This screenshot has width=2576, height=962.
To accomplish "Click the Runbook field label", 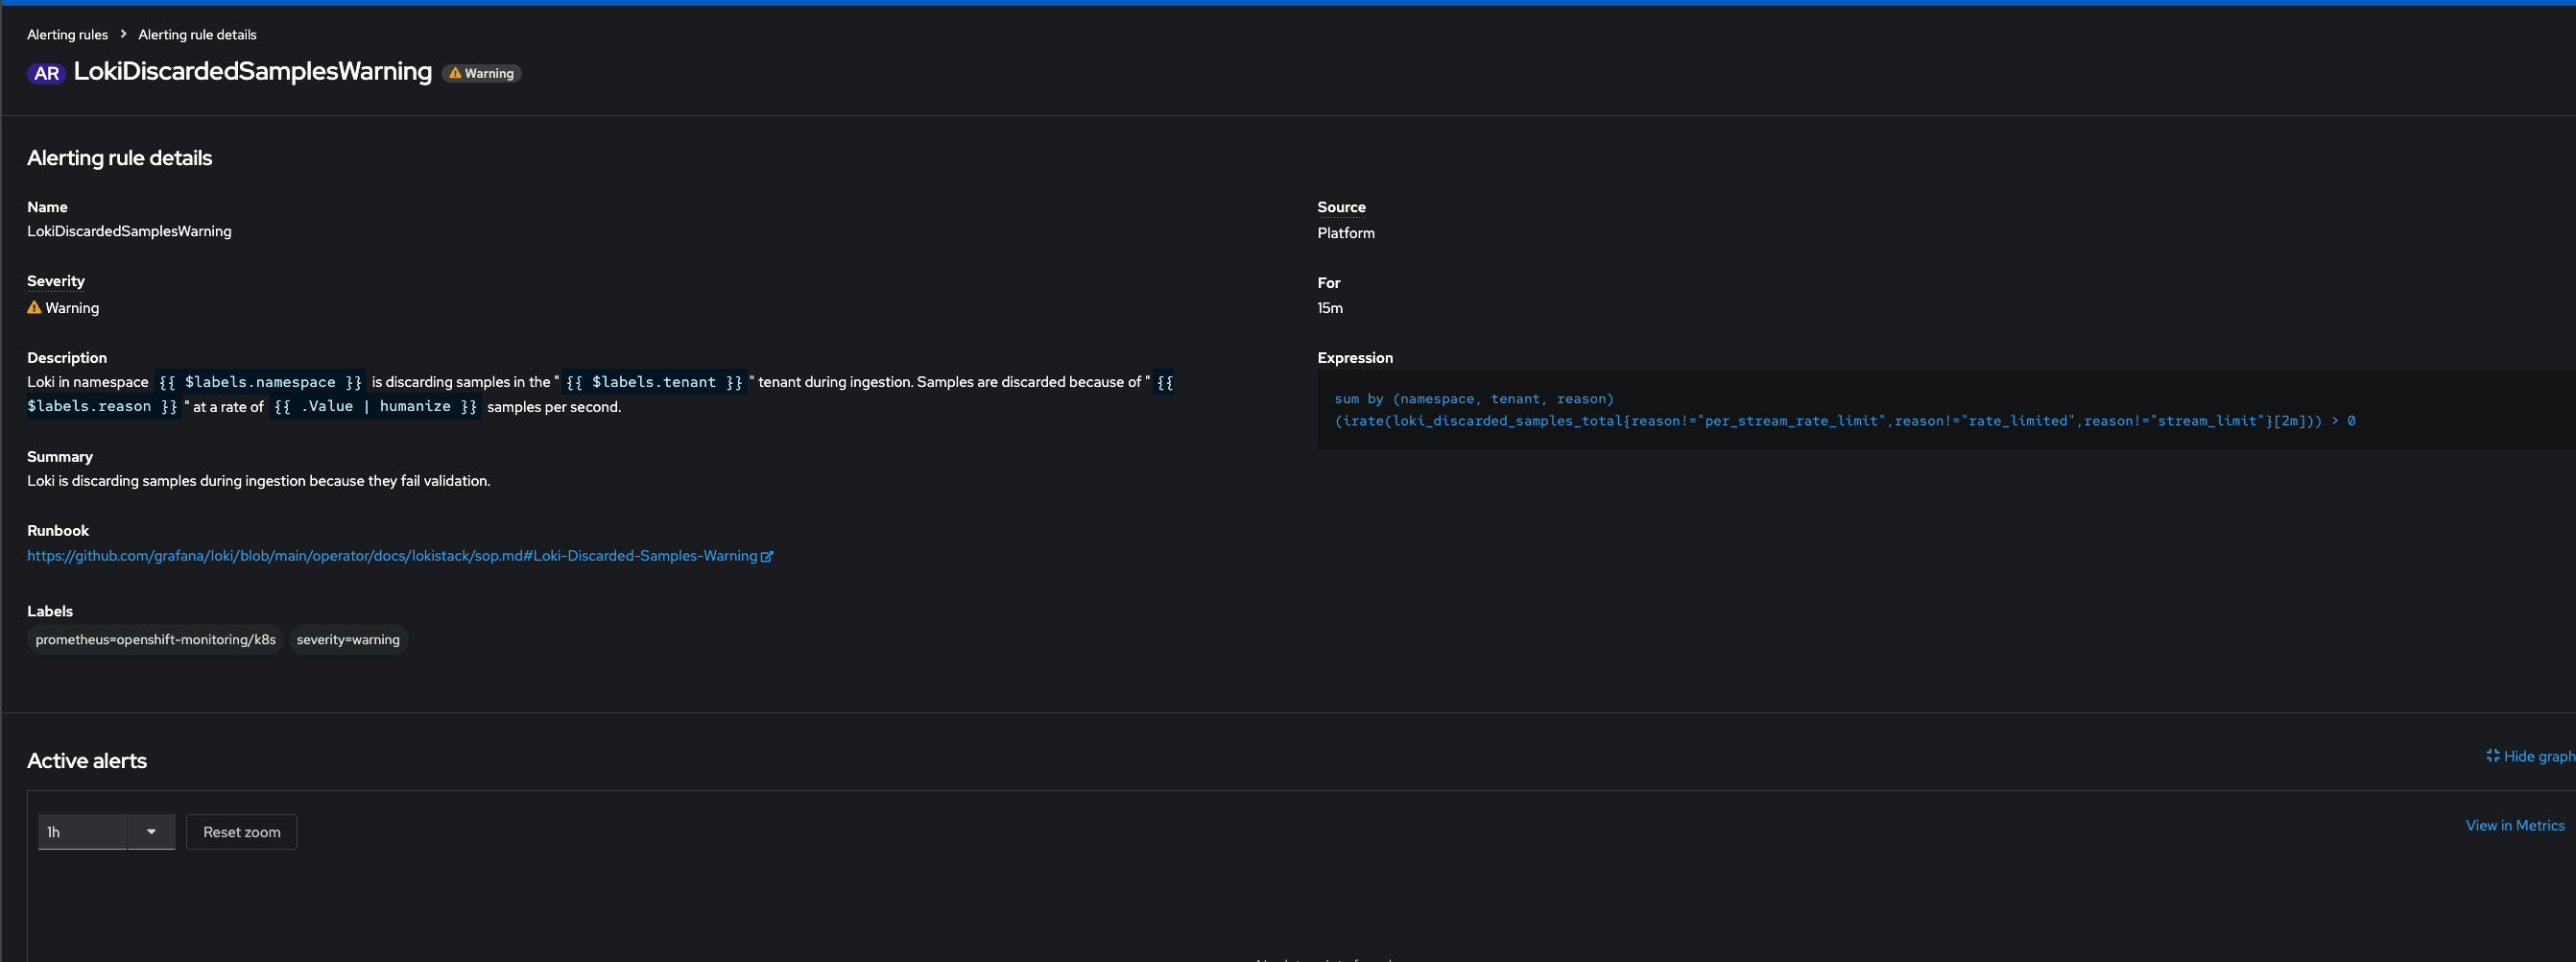I will tap(58, 531).
